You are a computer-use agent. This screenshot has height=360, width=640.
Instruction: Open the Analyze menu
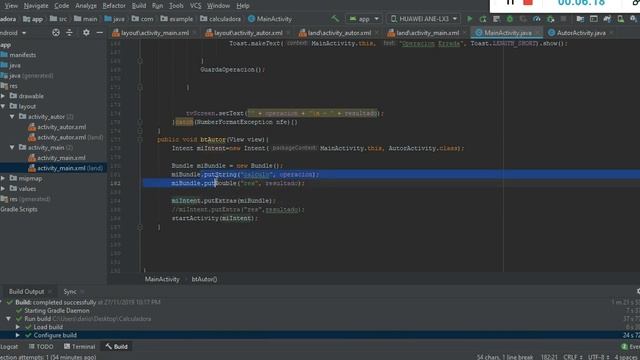point(86,6)
